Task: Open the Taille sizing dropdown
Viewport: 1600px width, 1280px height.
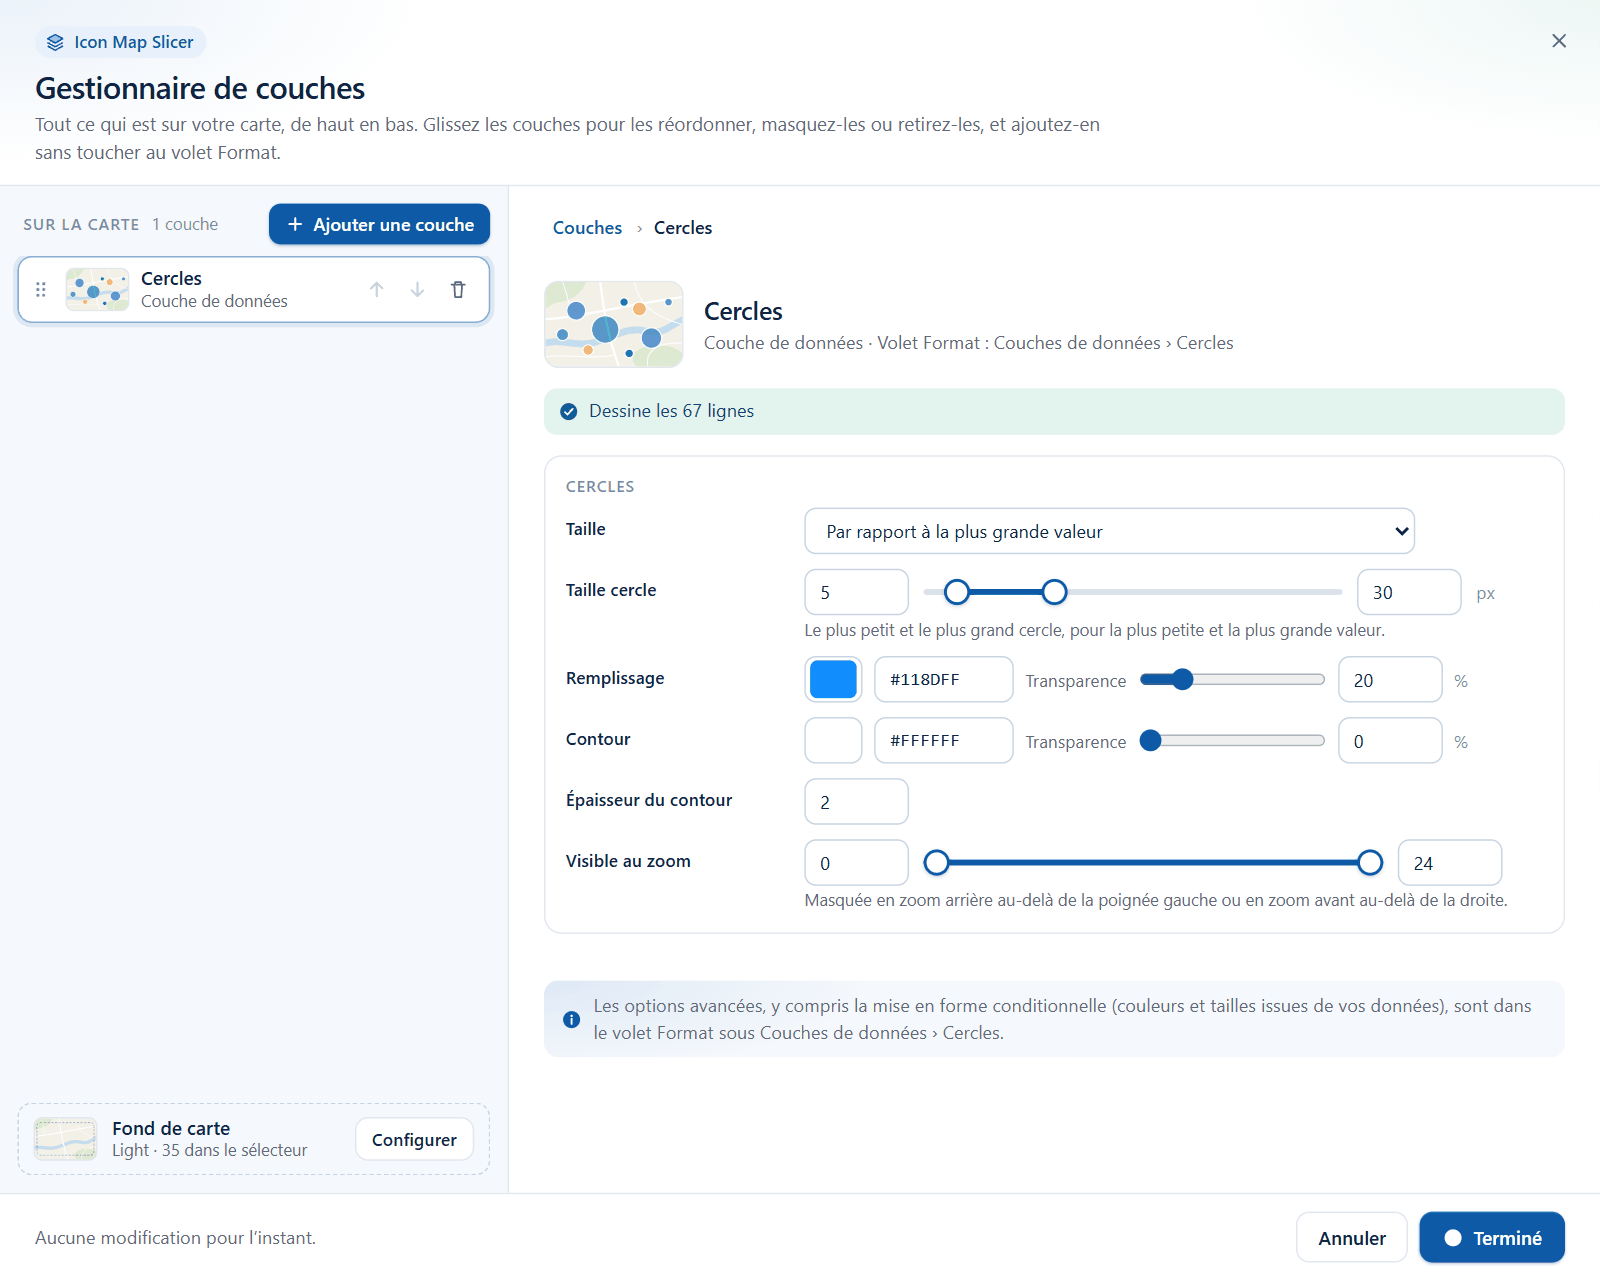Action: click(x=1109, y=531)
